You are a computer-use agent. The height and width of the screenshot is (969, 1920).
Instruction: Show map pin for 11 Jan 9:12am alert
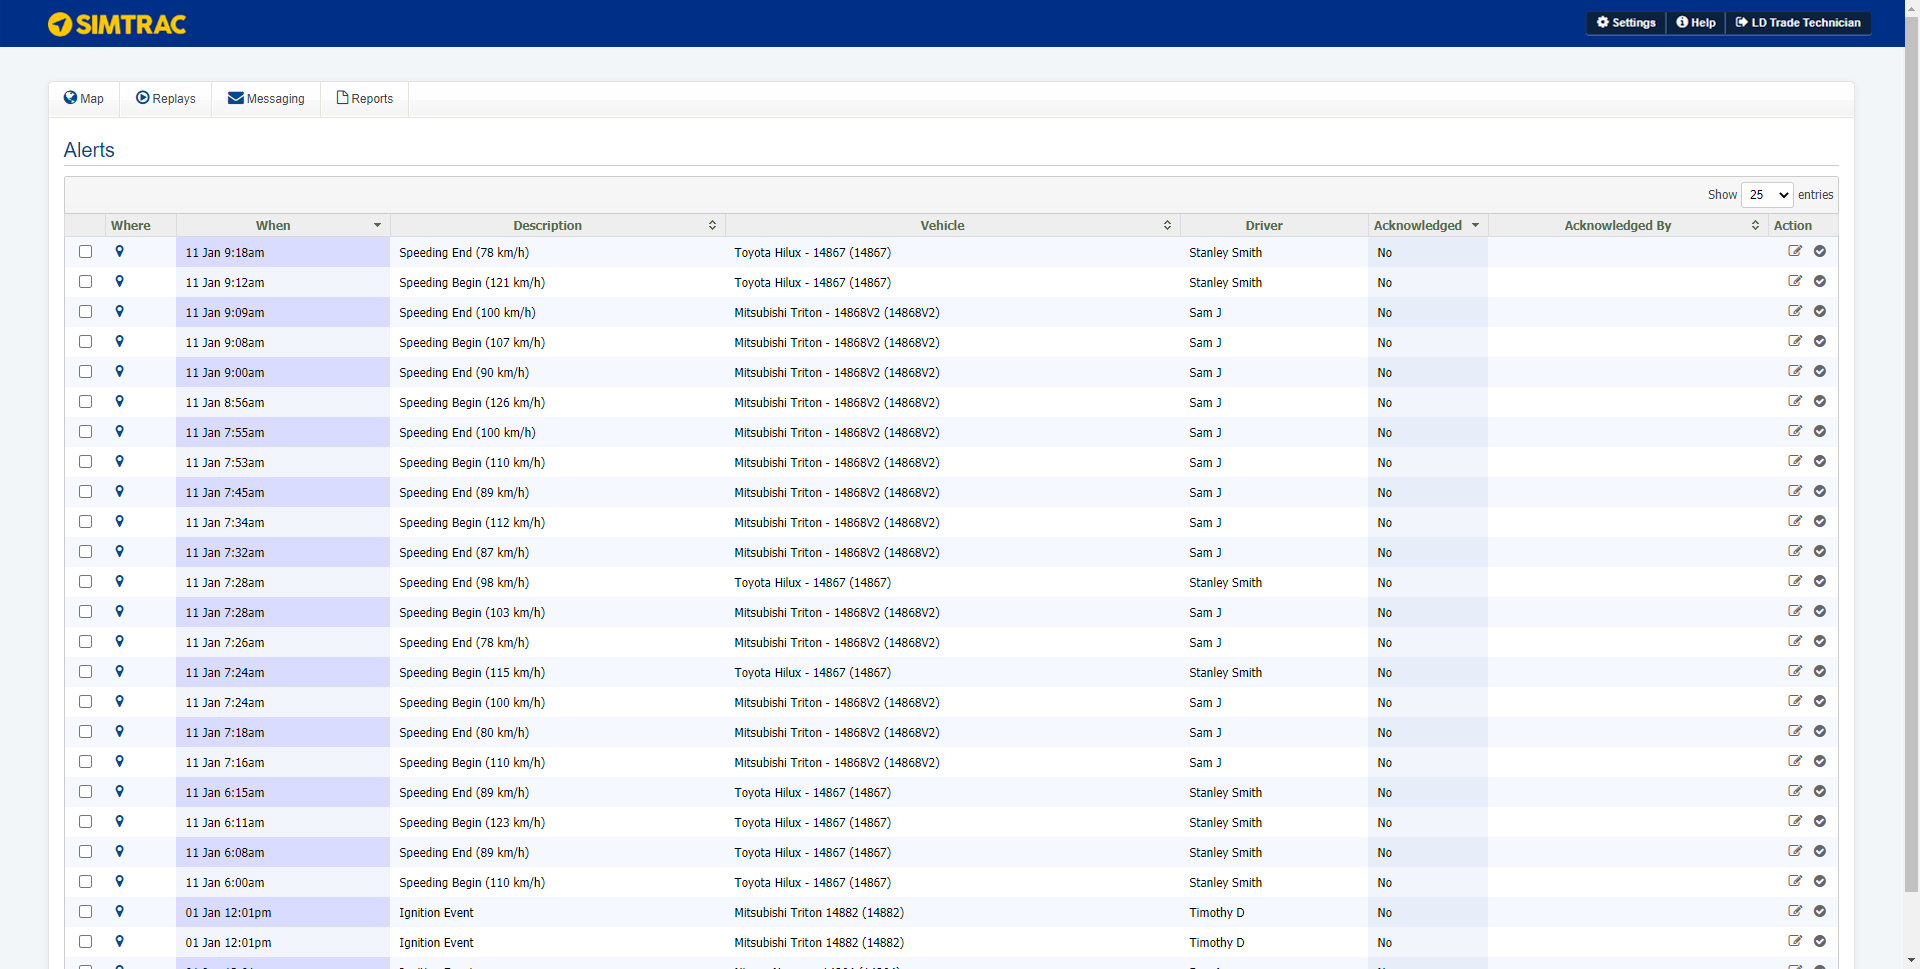(119, 282)
